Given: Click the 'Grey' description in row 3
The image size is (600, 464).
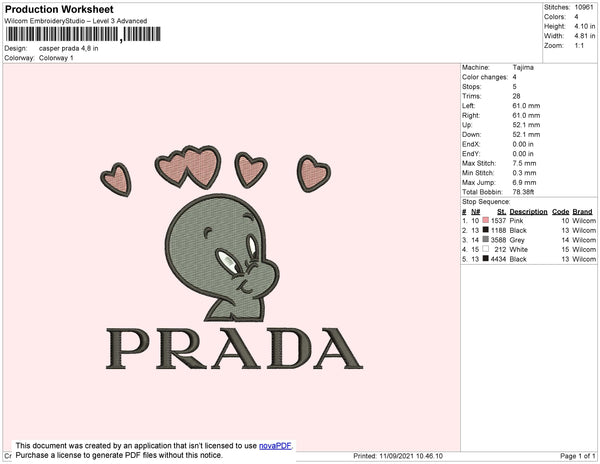Looking at the screenshot, I should tap(517, 240).
